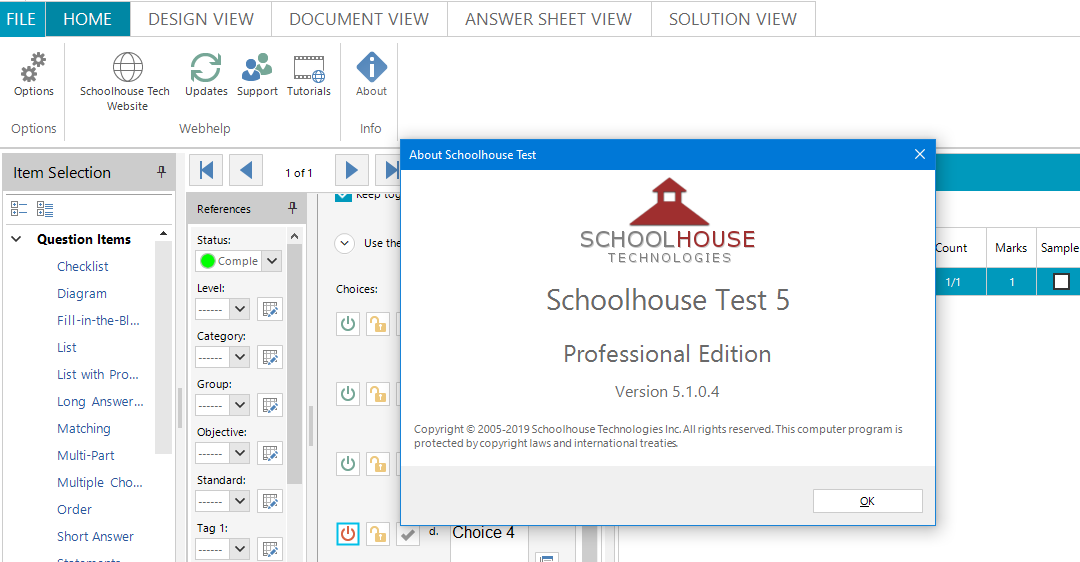Switch to the DOCUMENT VIEW tab
The image size is (1080, 562).
coord(359,19)
